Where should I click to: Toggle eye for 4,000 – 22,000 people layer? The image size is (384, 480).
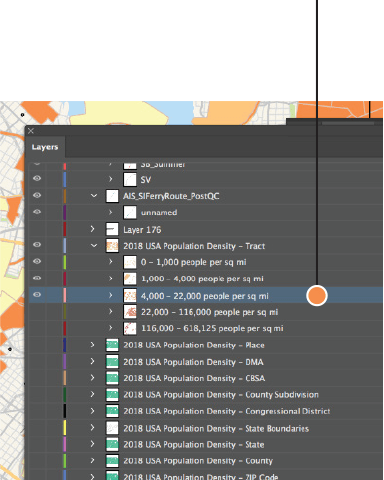[37, 295]
